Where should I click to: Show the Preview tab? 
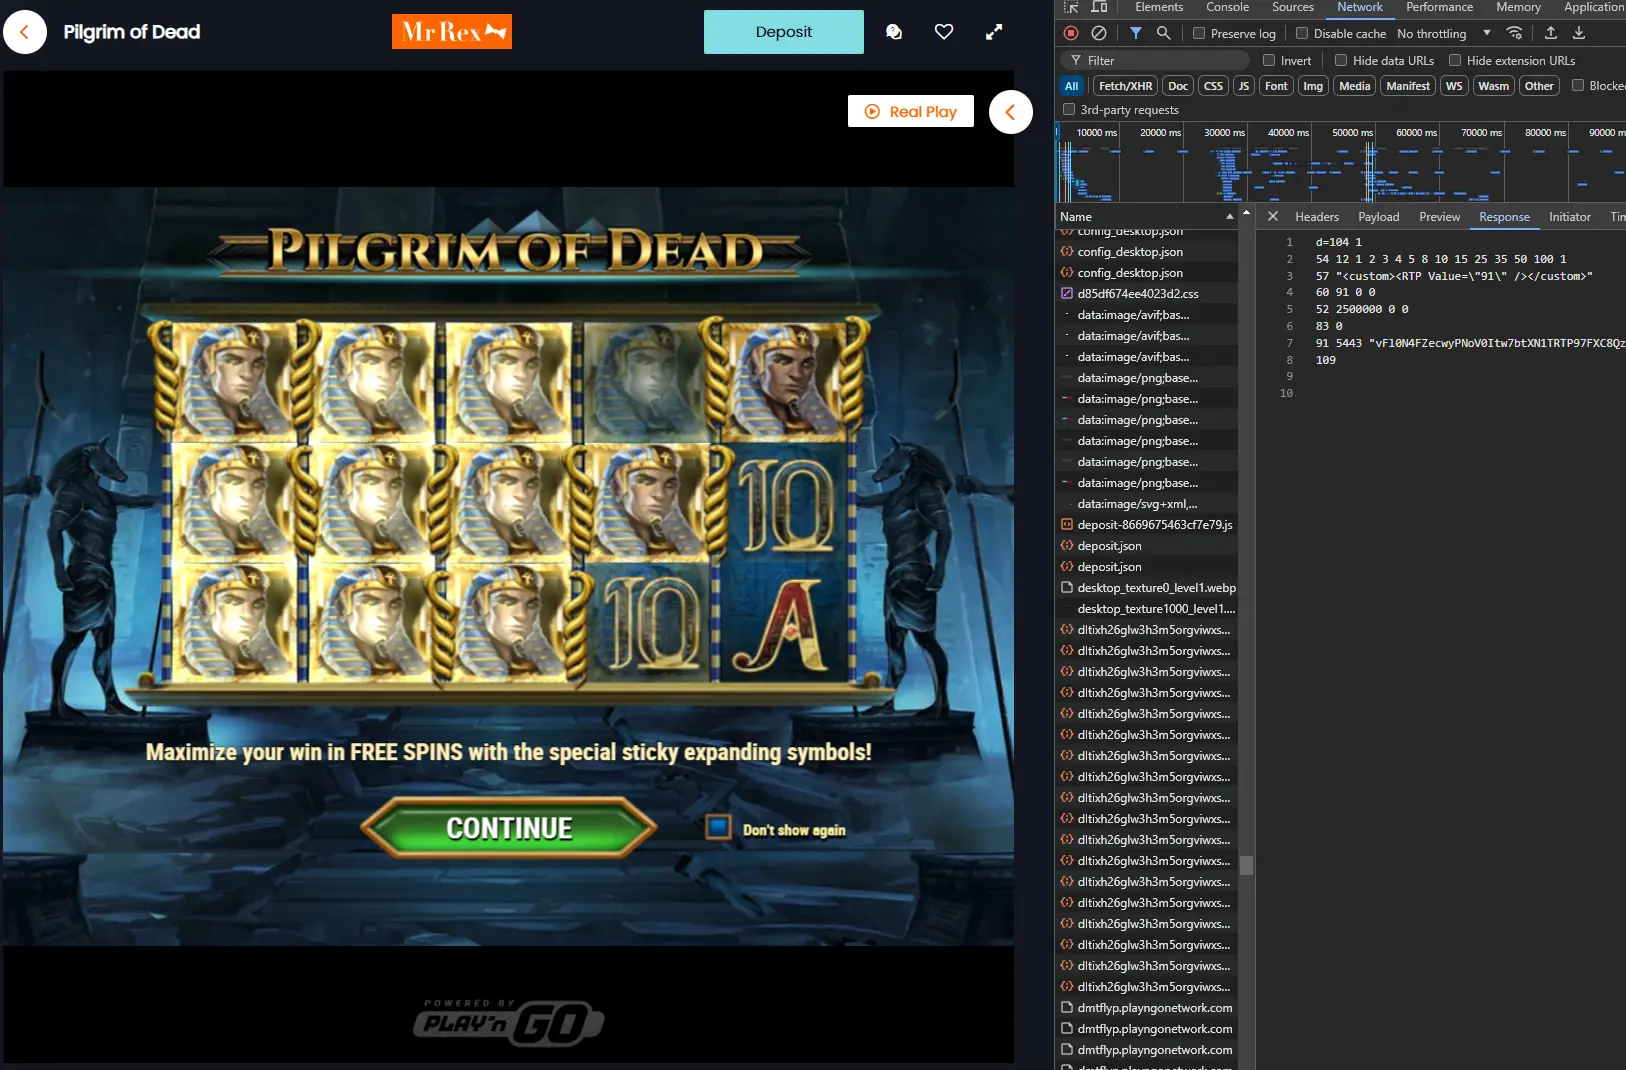point(1440,217)
